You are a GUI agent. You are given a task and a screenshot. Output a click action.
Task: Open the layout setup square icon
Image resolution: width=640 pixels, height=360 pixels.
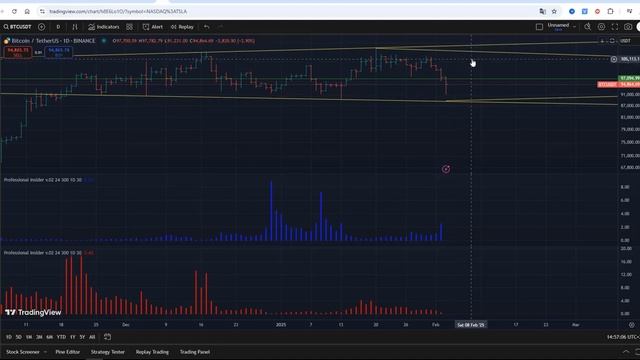tap(539, 27)
